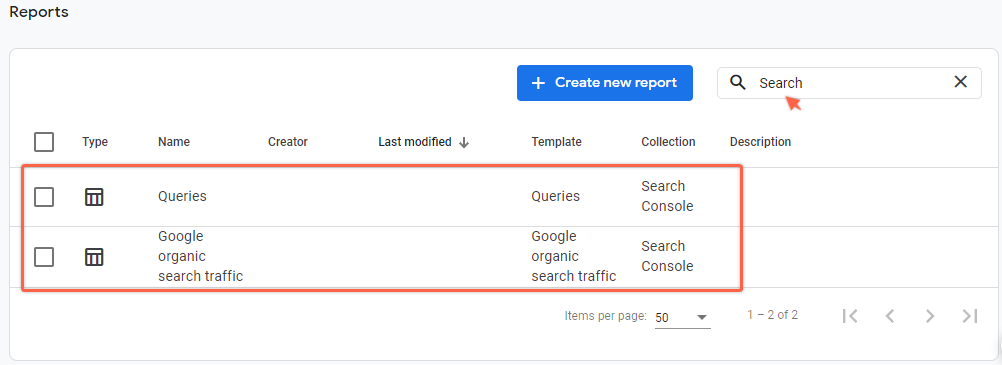Click the Name column header
This screenshot has width=1002, height=365.
pos(174,142)
